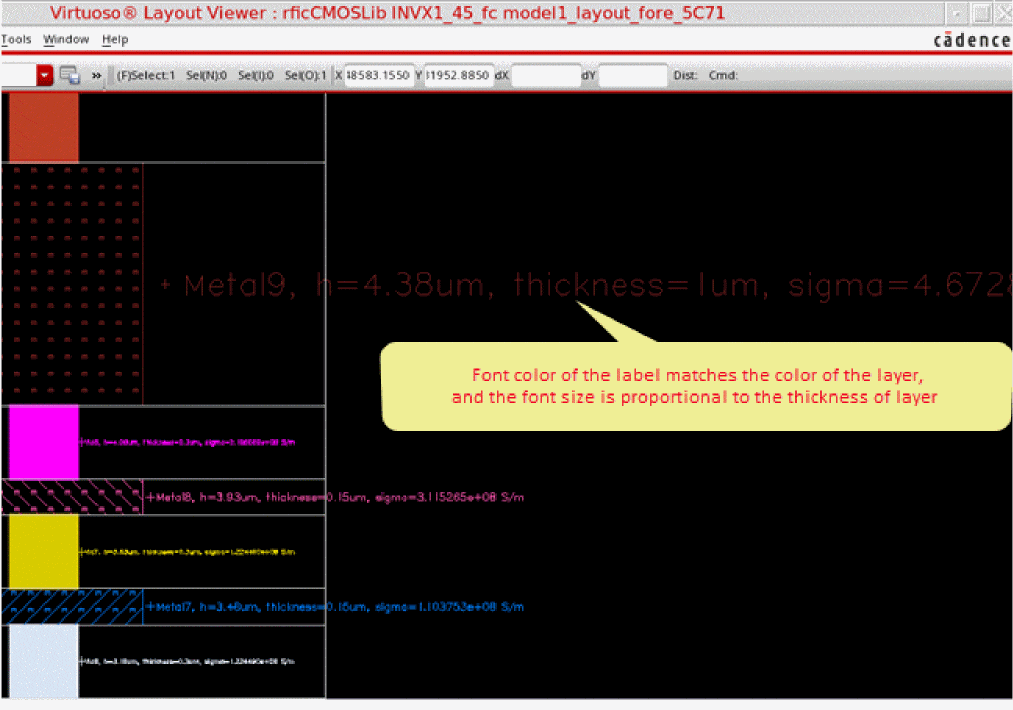Click the Sel(N):0 status text
This screenshot has width=1013, height=710.
pos(206,75)
